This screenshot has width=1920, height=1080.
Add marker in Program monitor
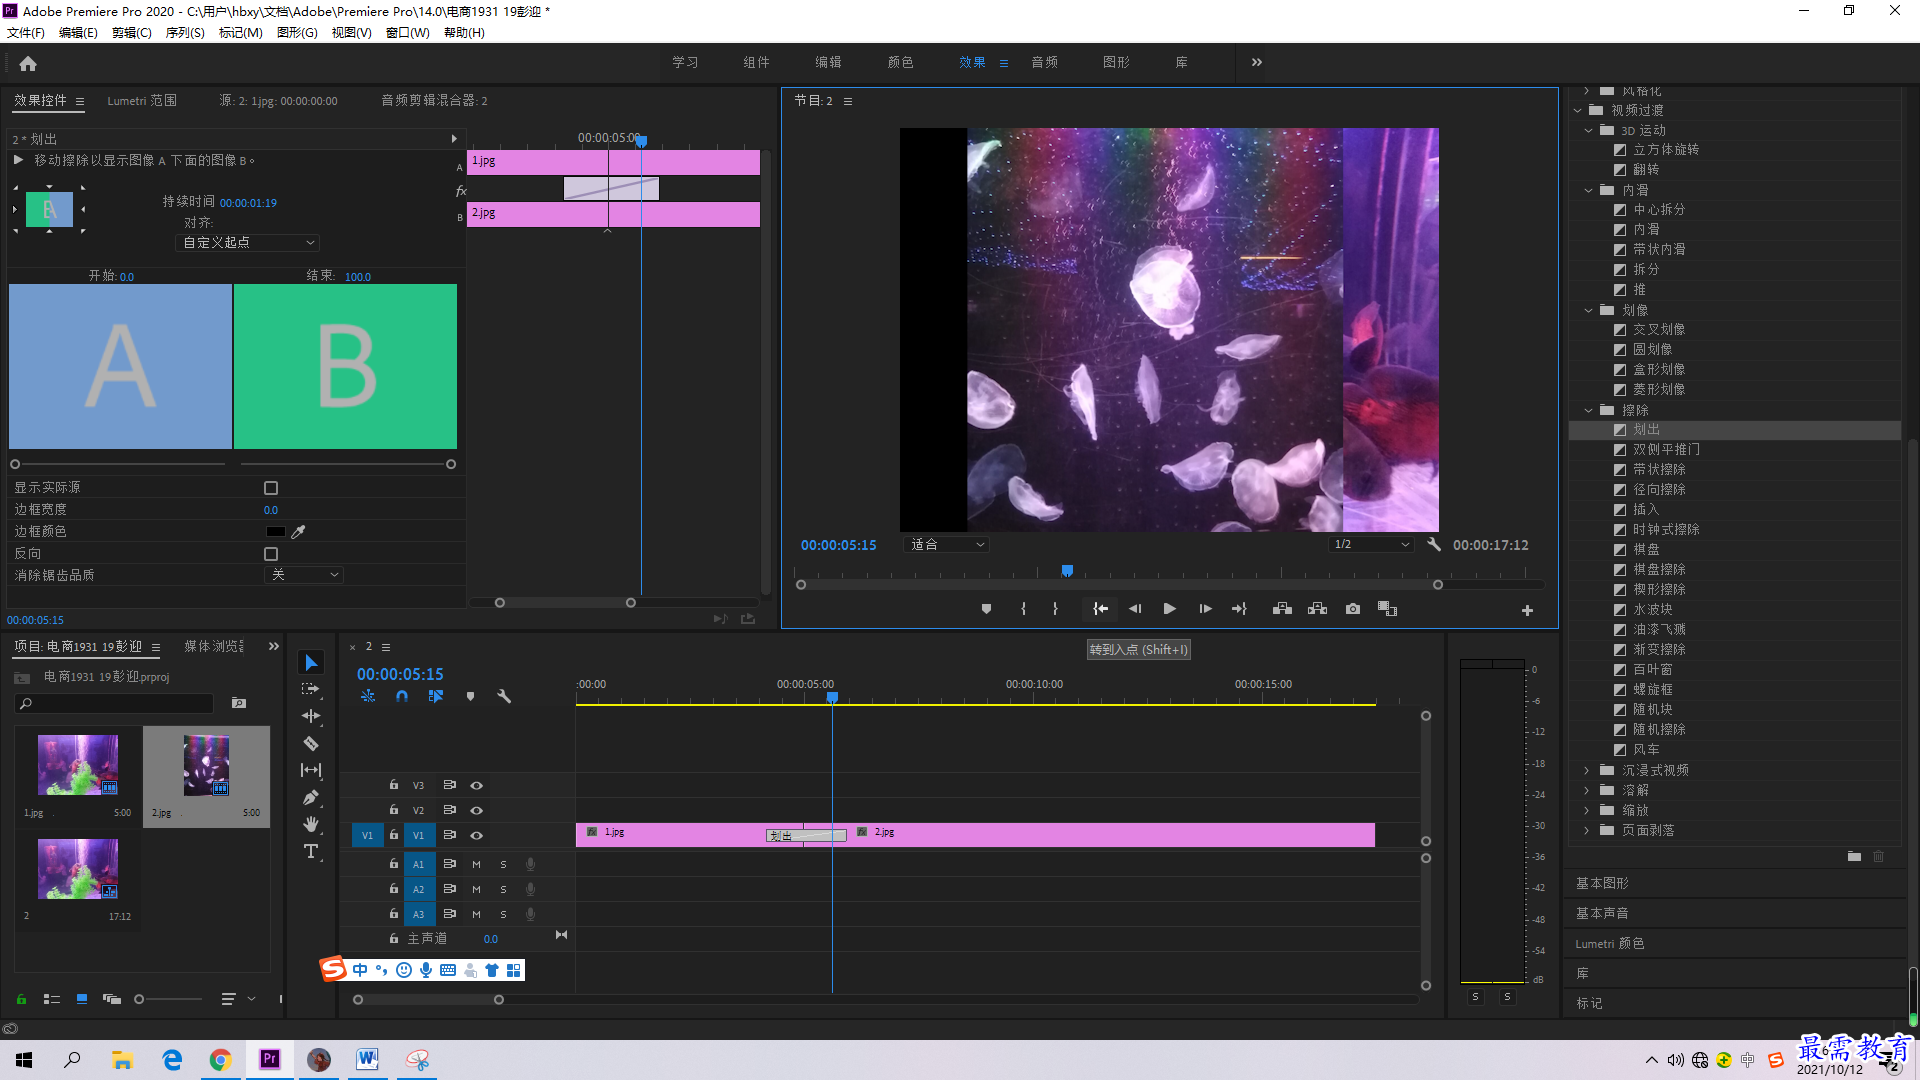(x=986, y=609)
